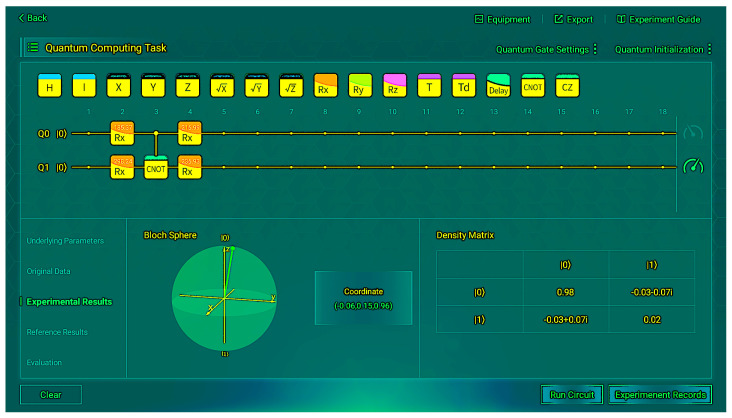Click the Bloch sphere visualization
This screenshot has width=732, height=418.
pos(225,298)
